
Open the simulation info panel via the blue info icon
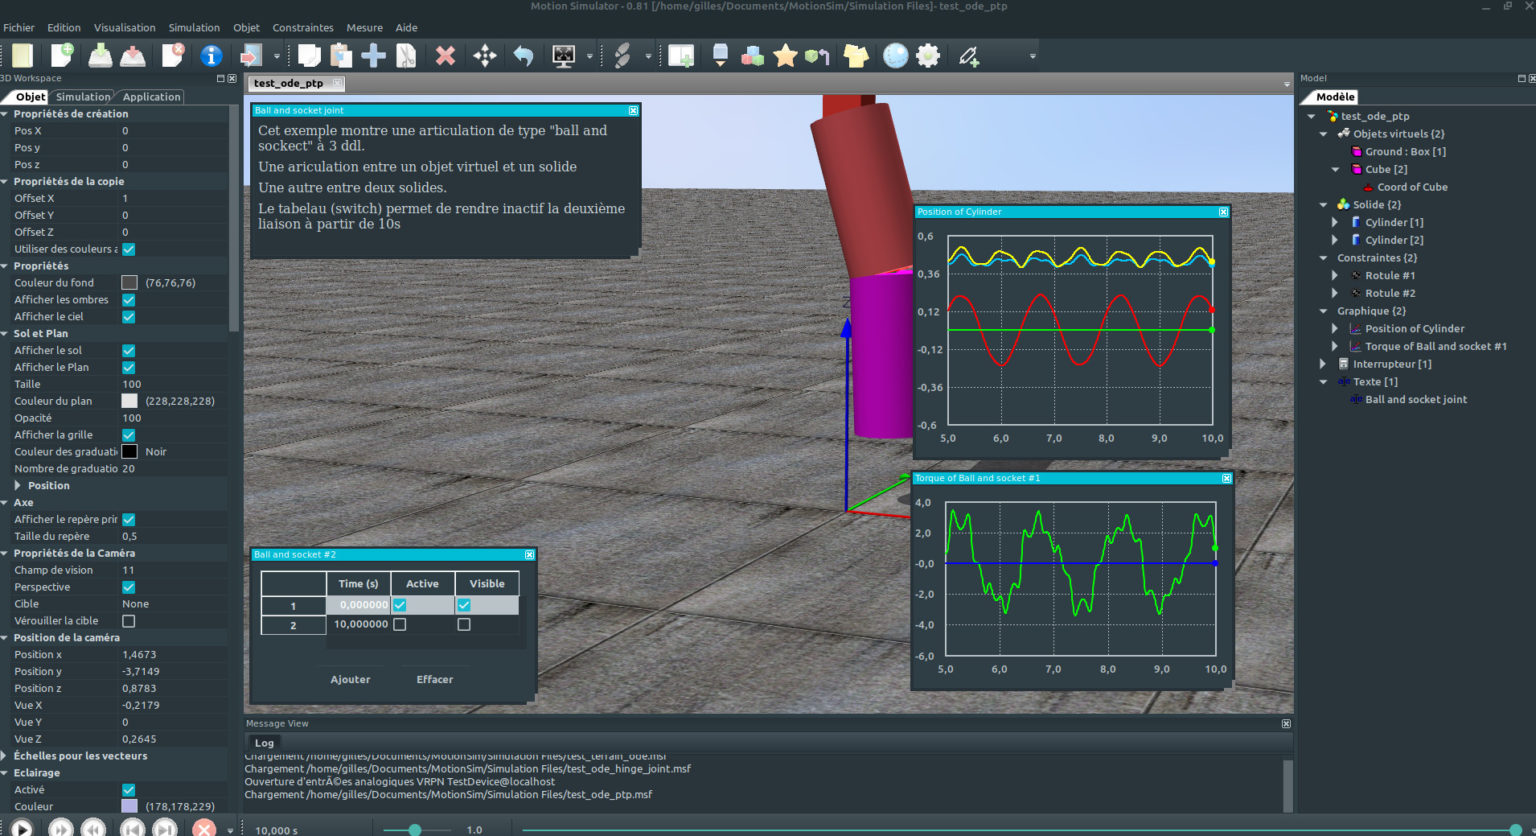tap(210, 56)
